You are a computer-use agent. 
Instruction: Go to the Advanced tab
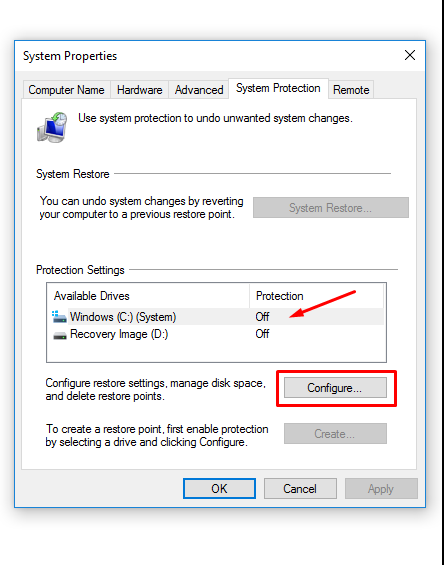199,90
